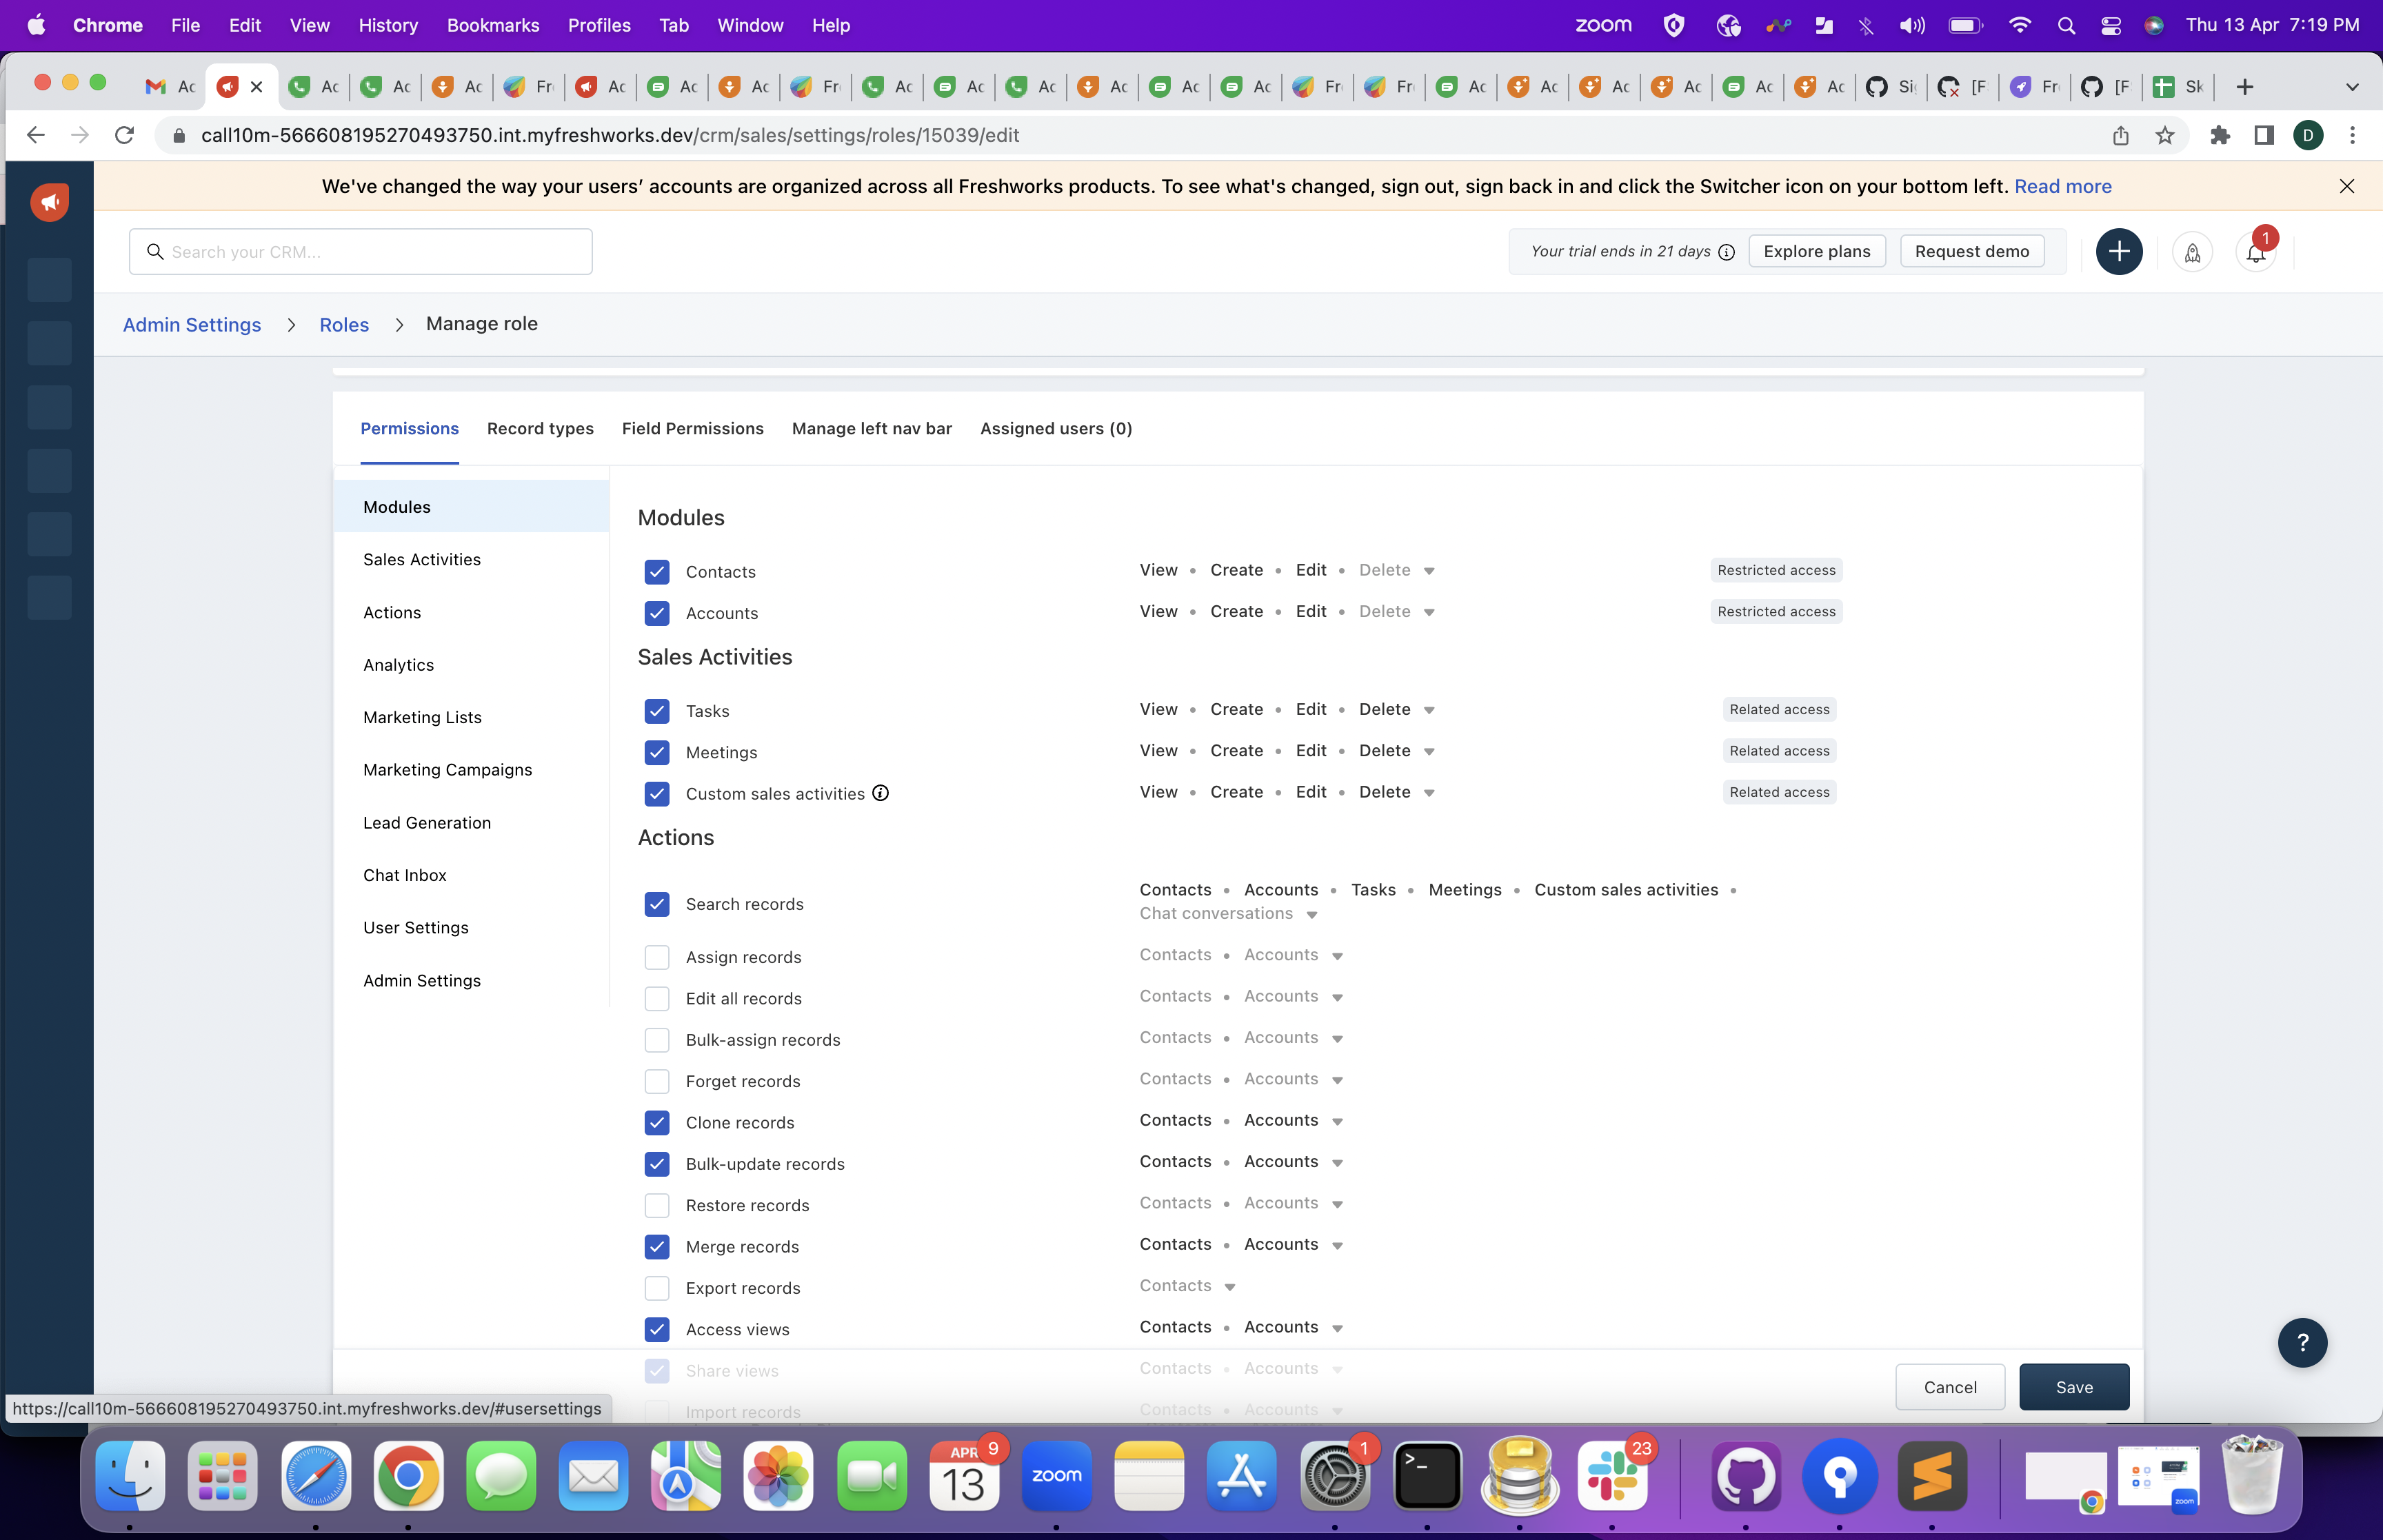Open the Read more link
This screenshot has width=2383, height=1540.
2062,186
